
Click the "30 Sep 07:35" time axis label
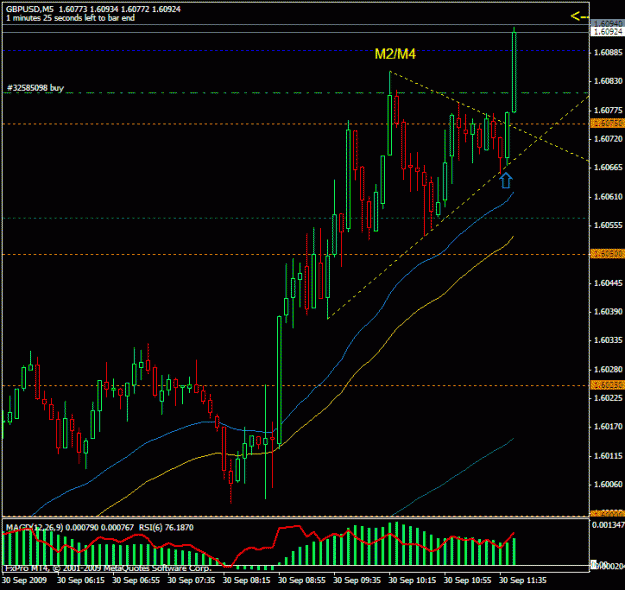click(x=191, y=580)
